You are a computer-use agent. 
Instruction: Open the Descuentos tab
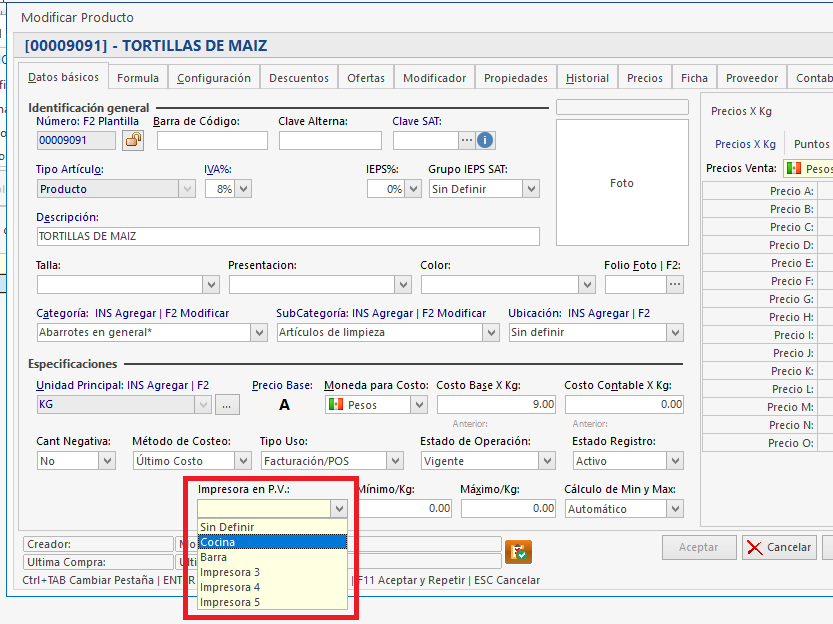[x=299, y=78]
